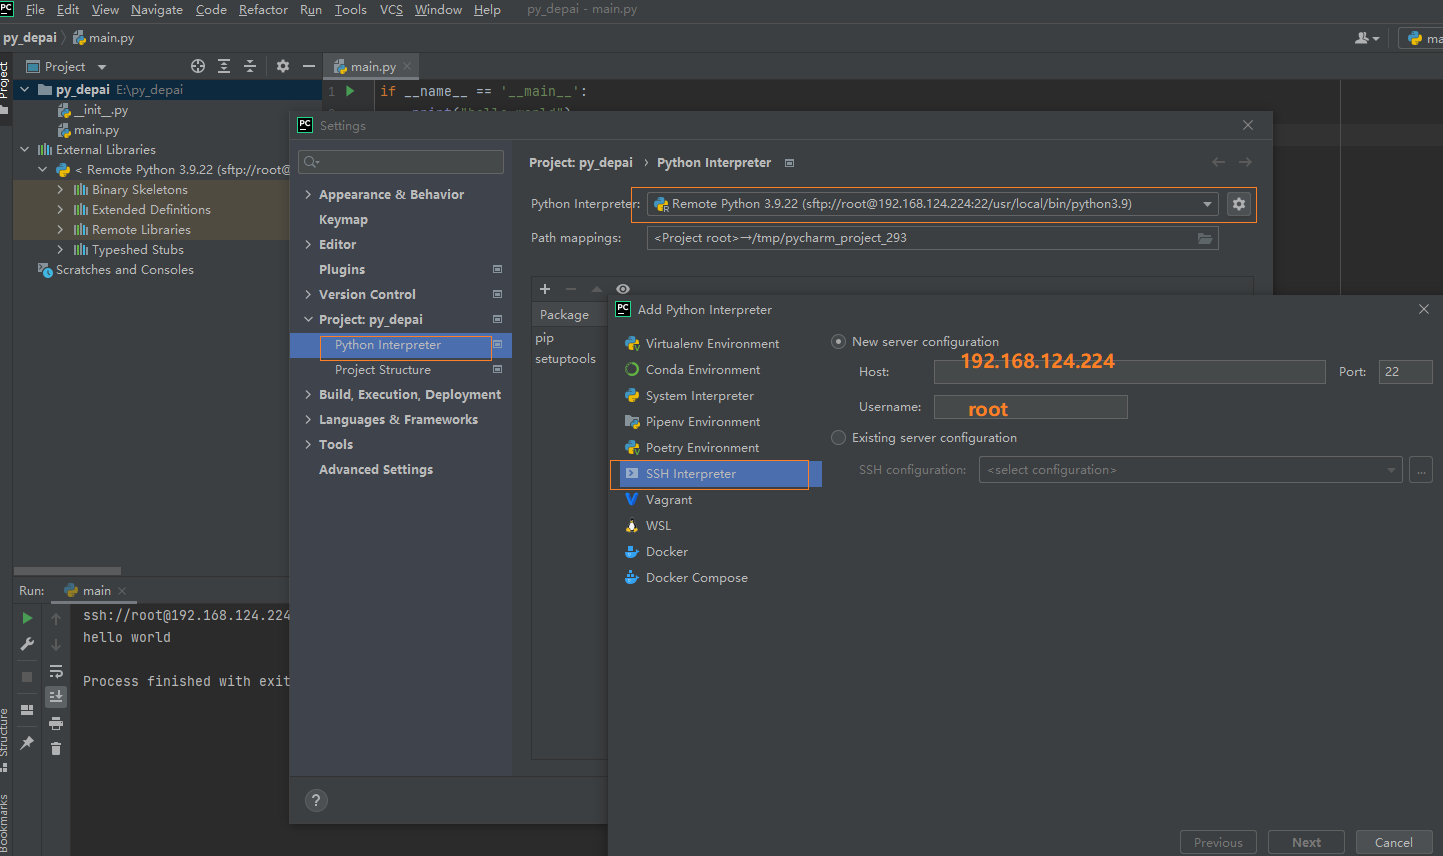
Task: Jump down the stack trace in Run panel
Action: point(56,645)
